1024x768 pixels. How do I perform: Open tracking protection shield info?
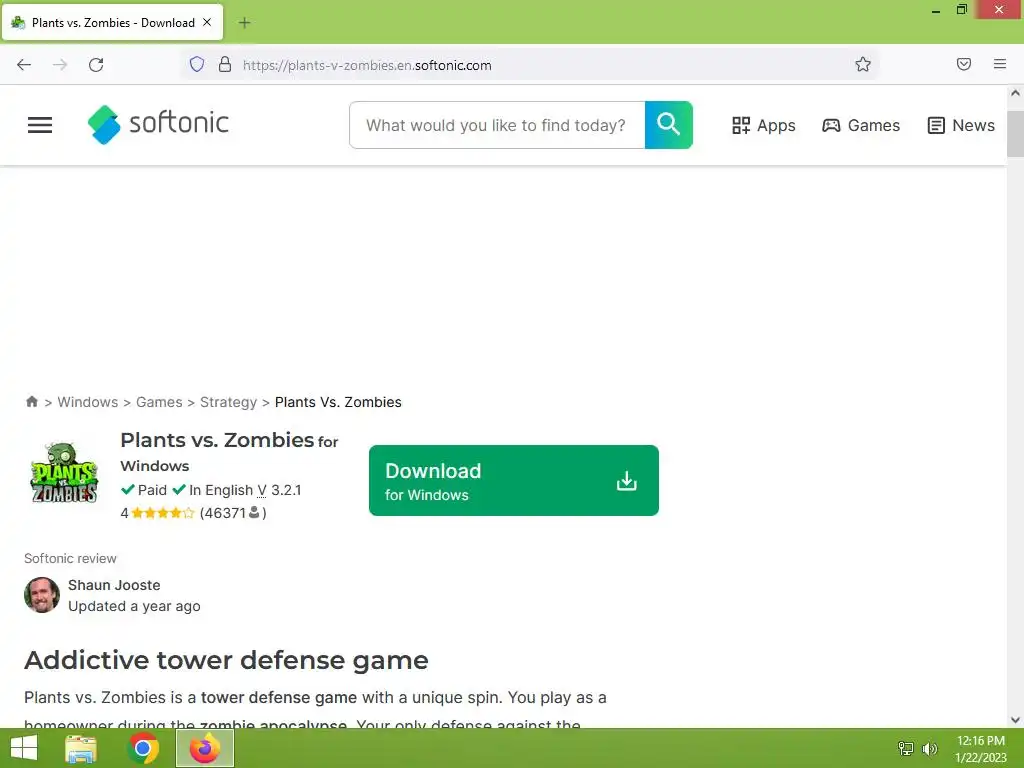[x=197, y=65]
